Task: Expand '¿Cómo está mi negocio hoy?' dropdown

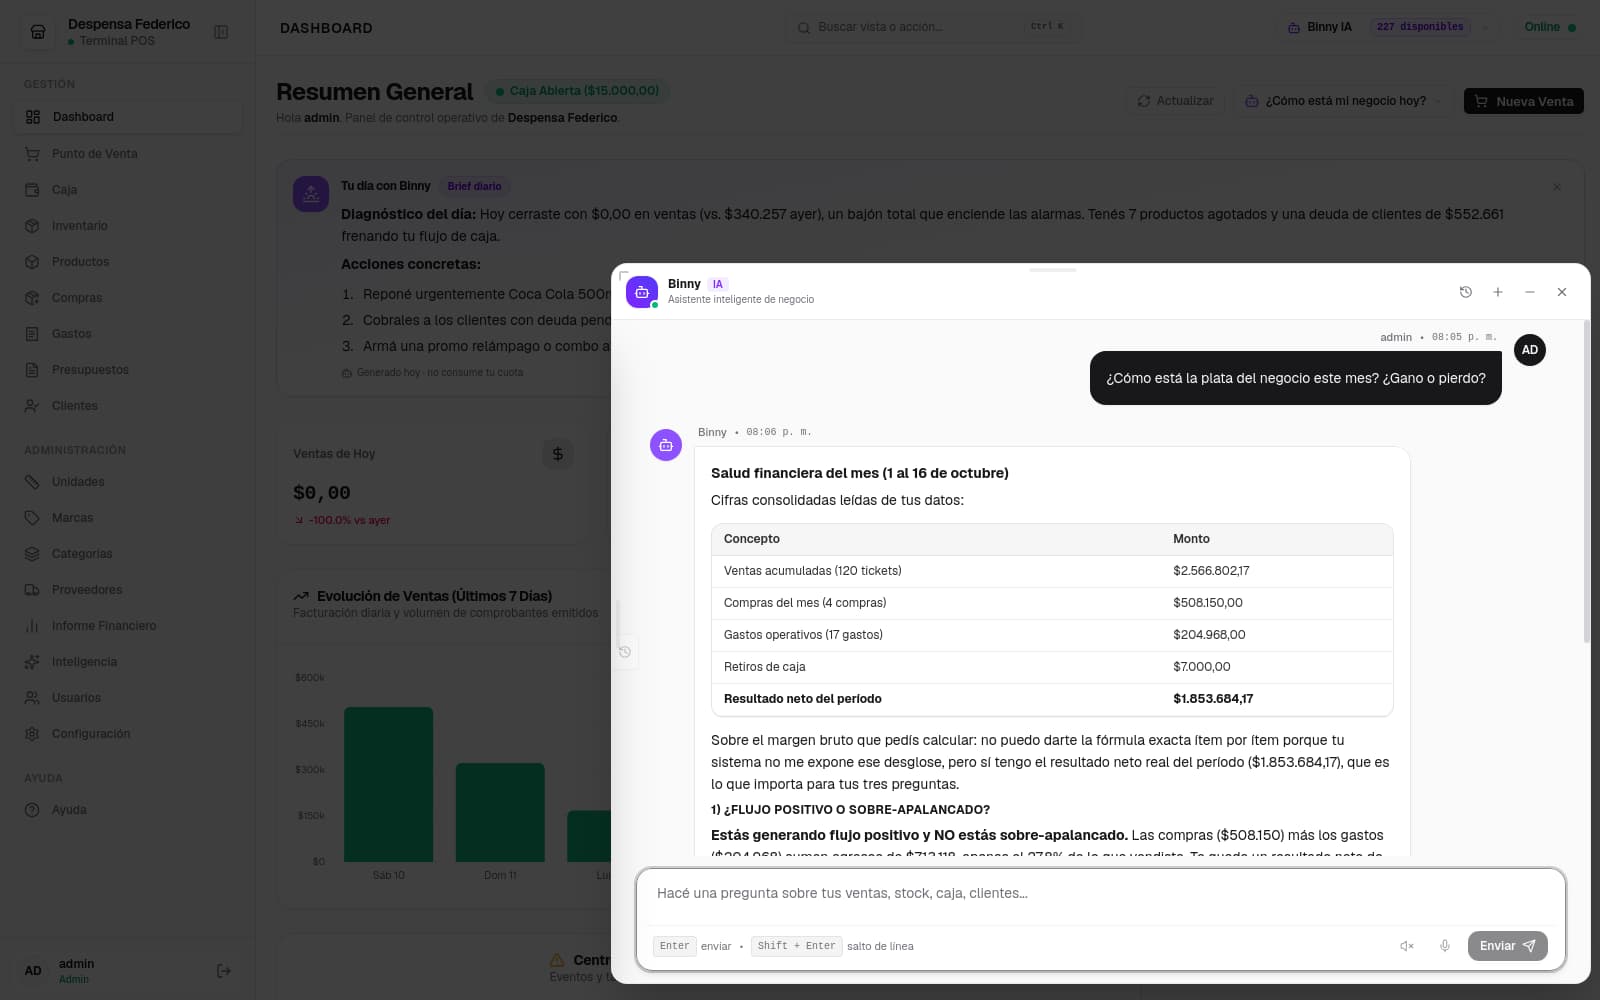Action: click(1344, 101)
